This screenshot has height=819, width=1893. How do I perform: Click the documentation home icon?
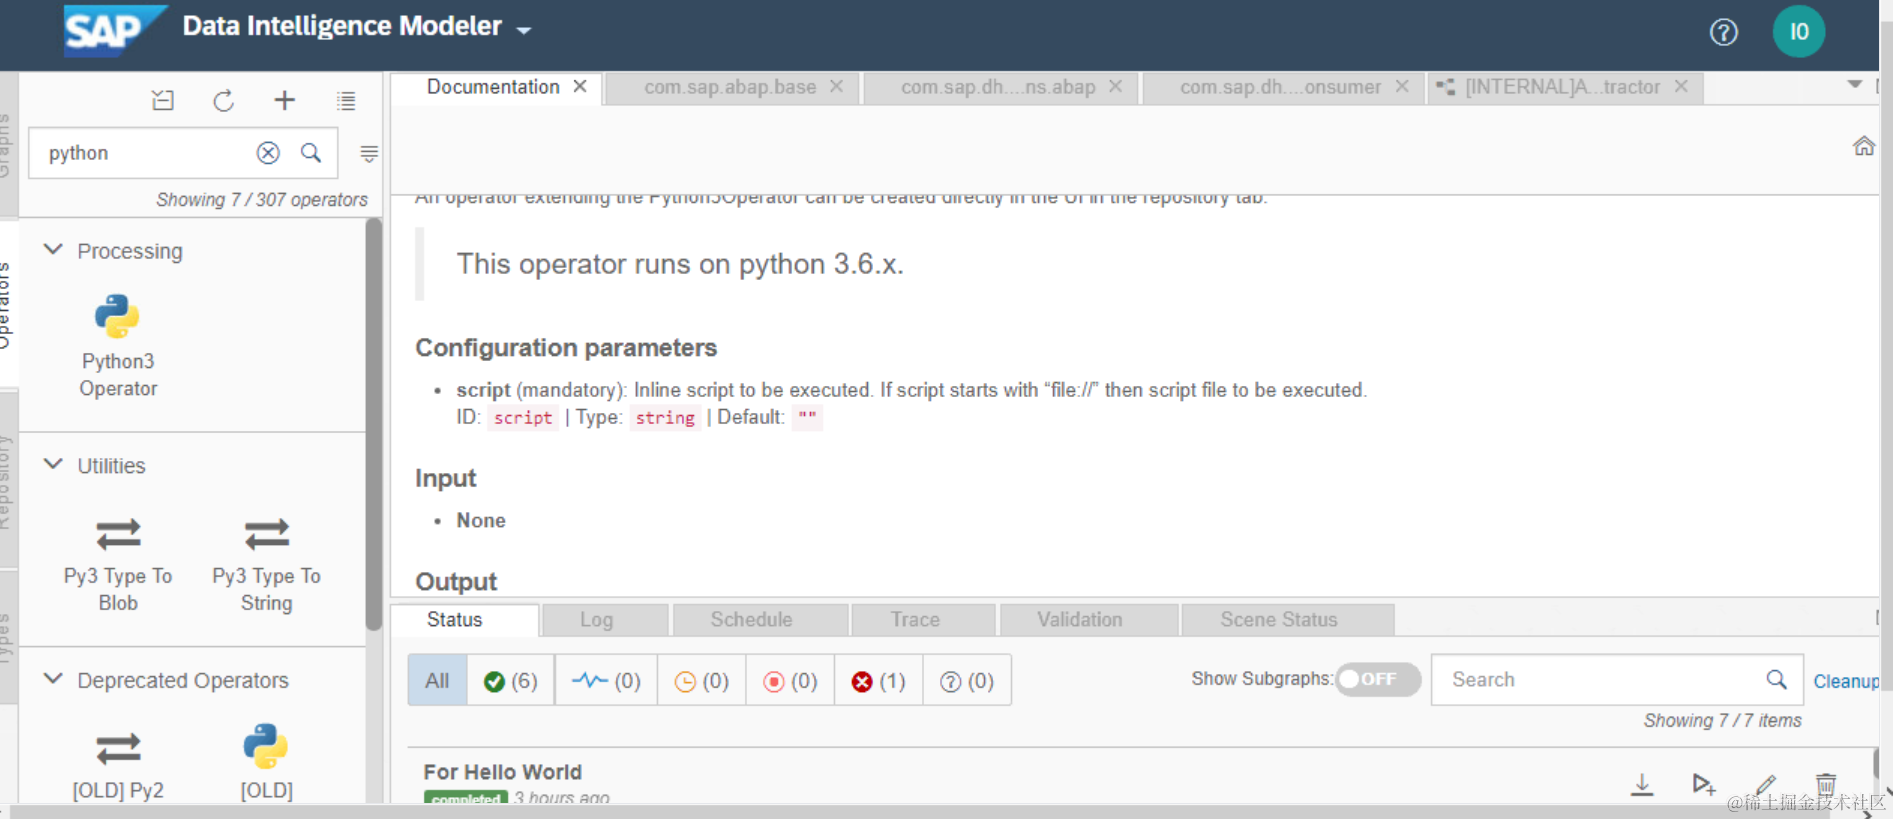click(1864, 146)
